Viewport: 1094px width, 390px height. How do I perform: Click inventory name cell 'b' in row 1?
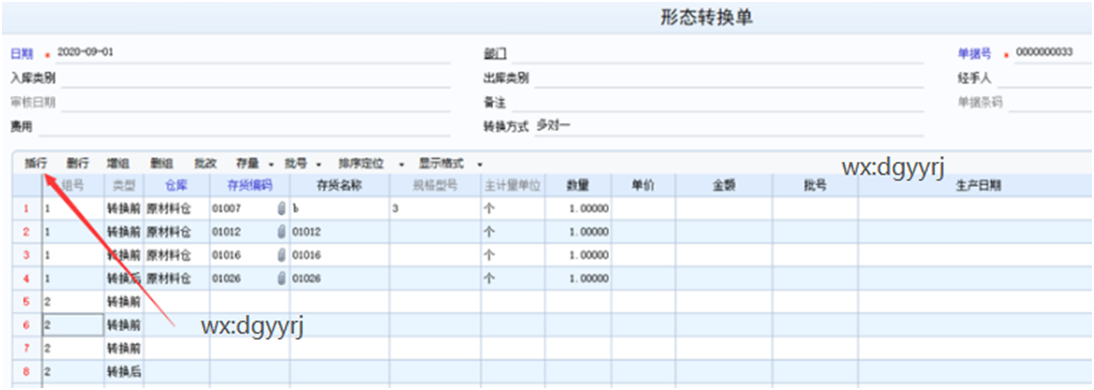(x=340, y=209)
